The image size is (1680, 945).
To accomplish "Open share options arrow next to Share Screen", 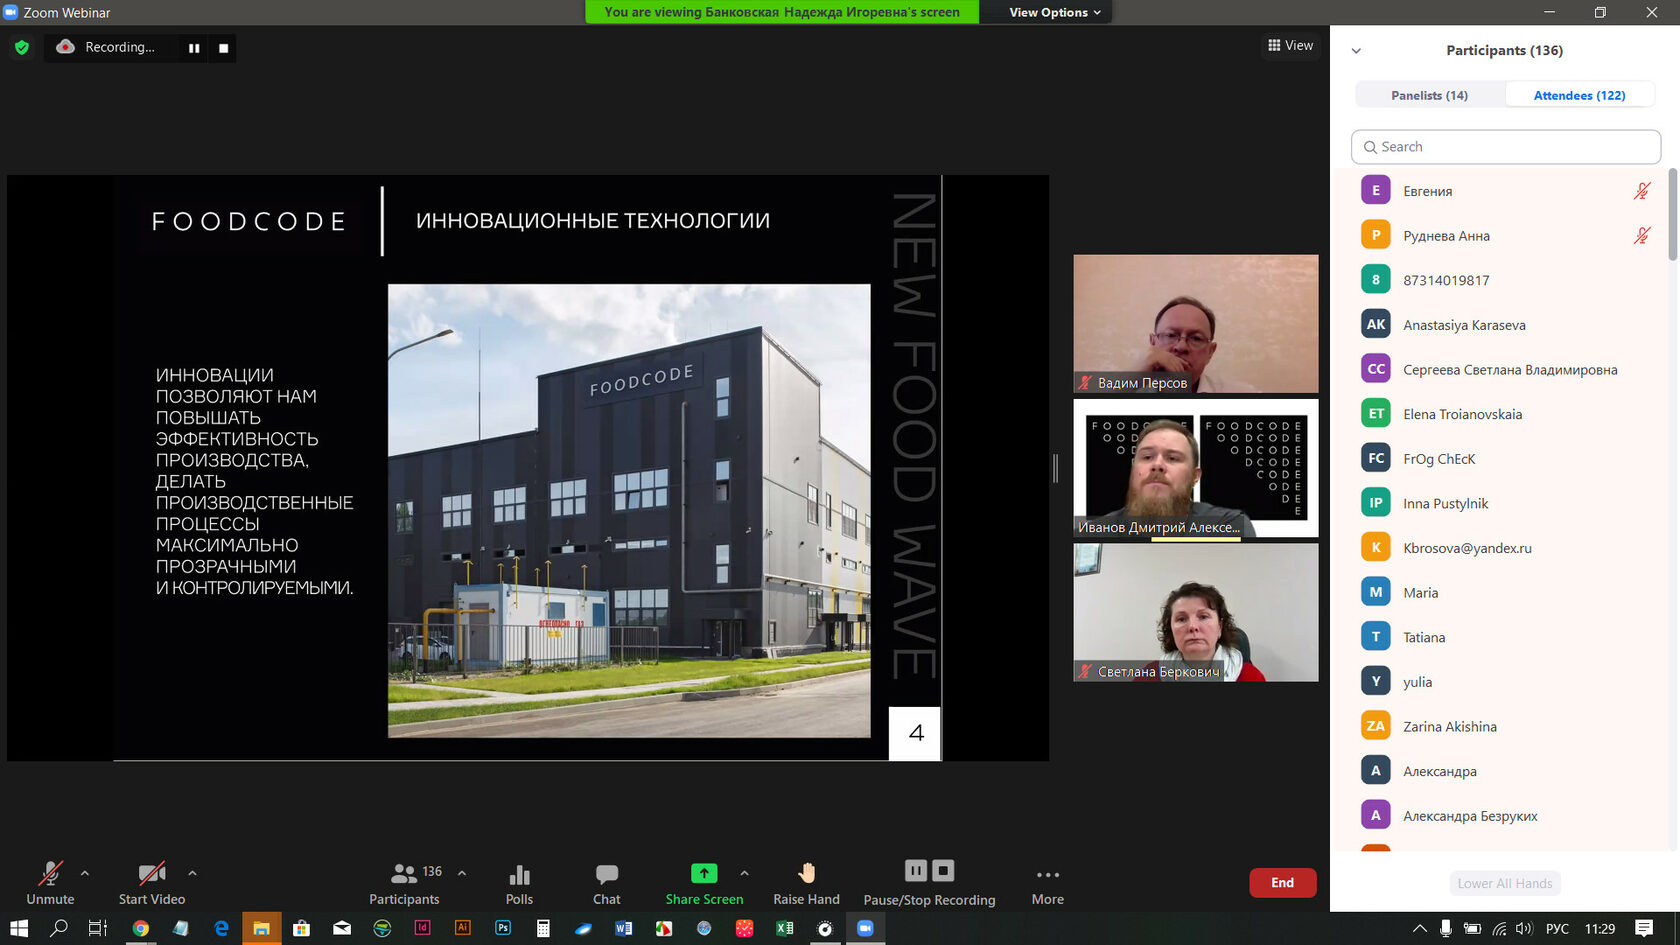I will tap(744, 873).
